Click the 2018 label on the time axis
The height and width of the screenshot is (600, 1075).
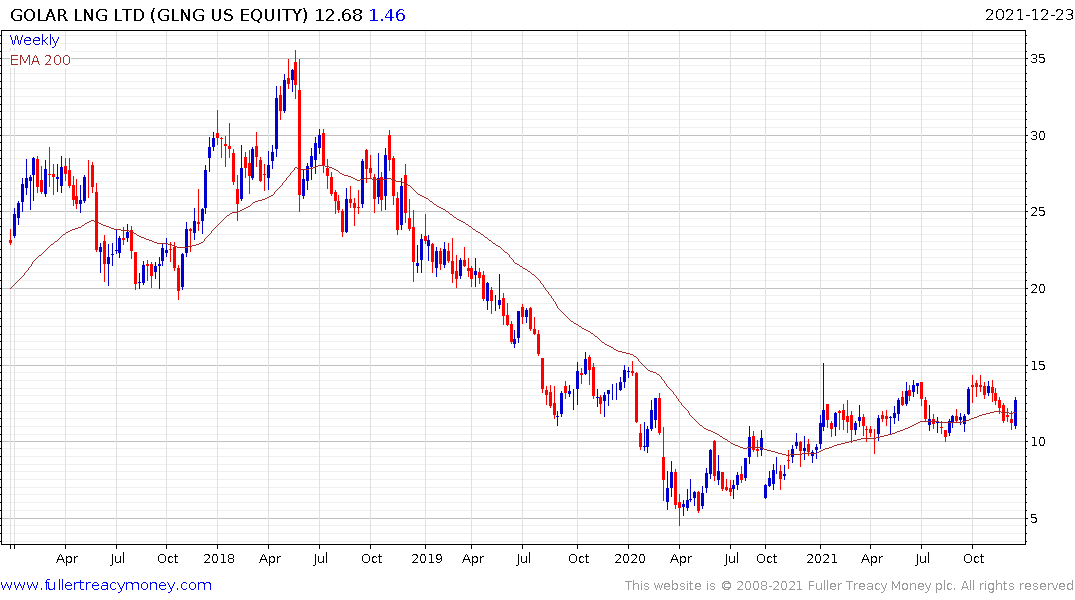click(x=219, y=559)
